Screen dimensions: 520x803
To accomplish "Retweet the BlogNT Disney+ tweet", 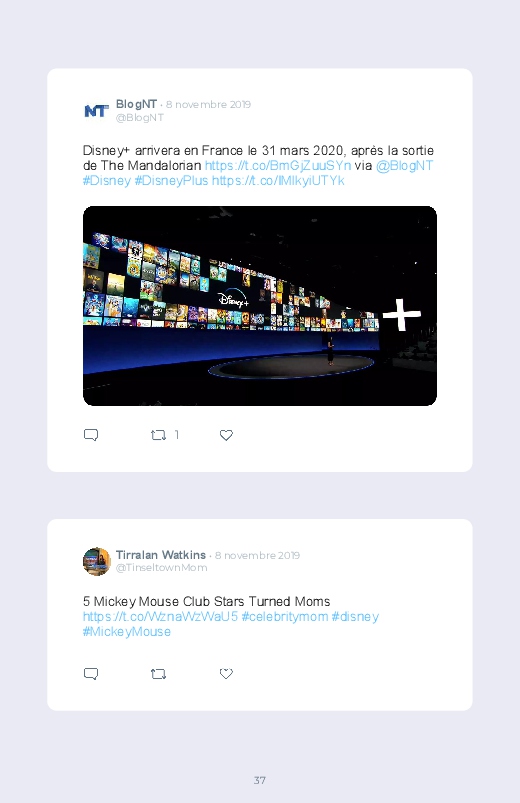I will click(x=158, y=435).
